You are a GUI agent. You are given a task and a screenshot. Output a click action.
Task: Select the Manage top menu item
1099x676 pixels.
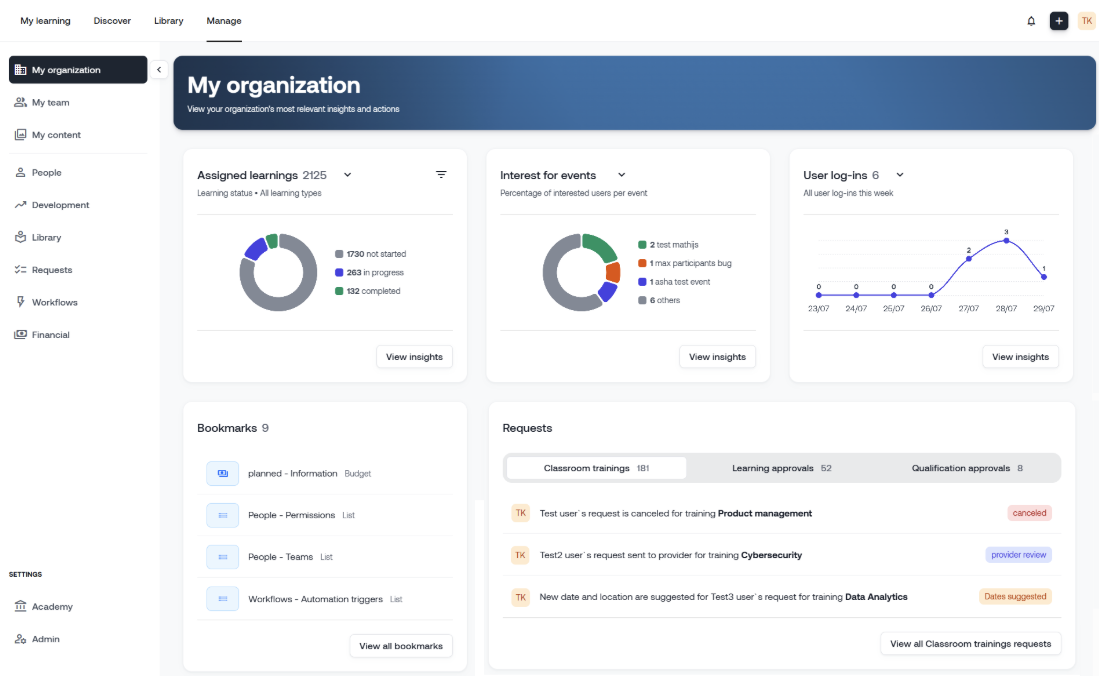224,21
